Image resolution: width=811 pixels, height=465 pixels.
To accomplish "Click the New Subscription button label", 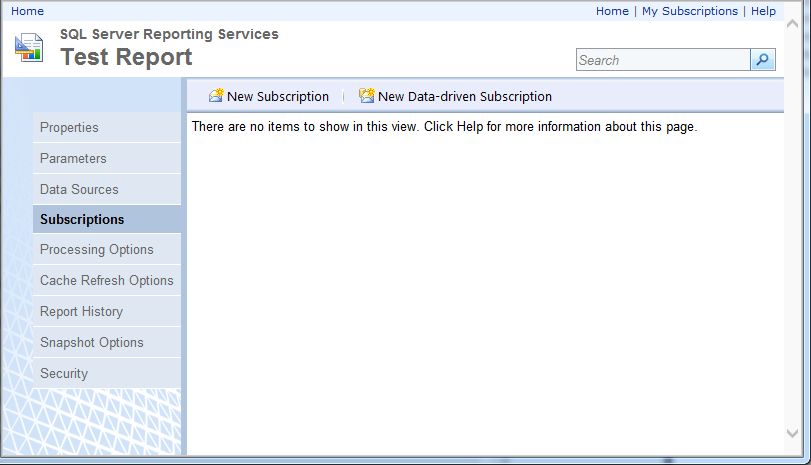I will point(278,97).
